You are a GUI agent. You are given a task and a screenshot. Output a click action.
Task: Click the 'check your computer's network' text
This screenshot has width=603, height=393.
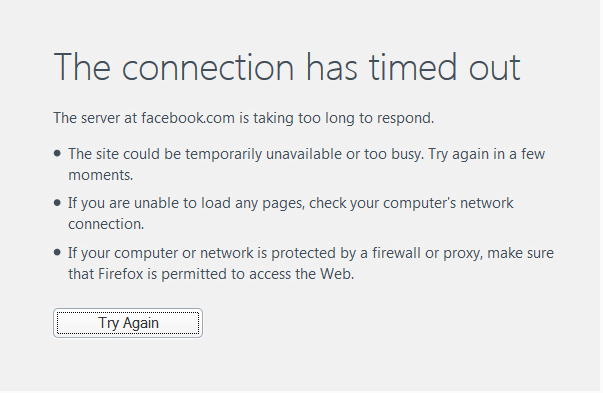[411, 203]
